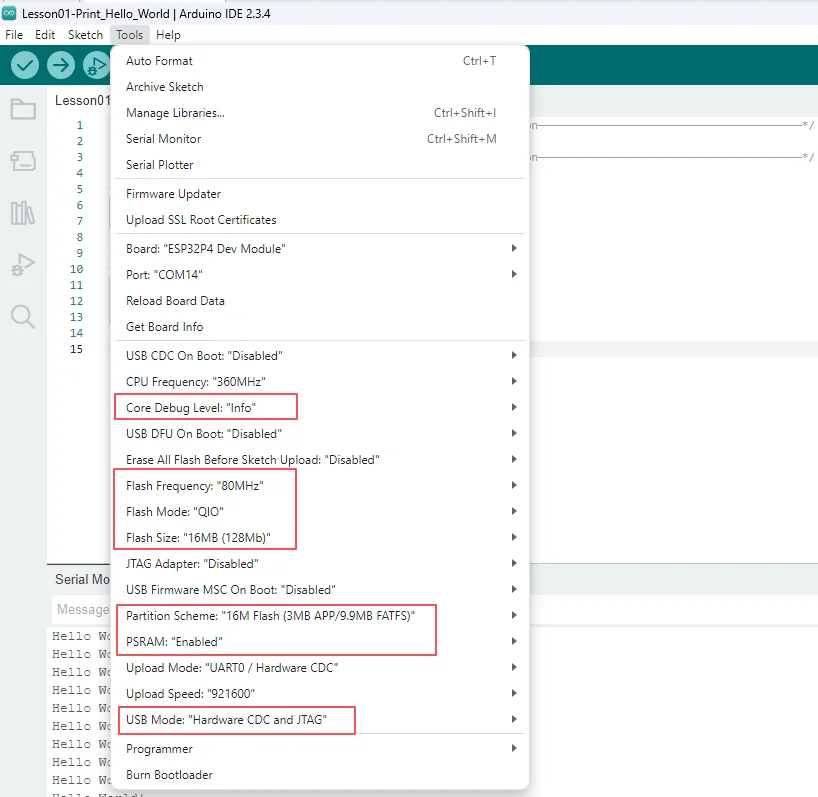Open USB Firmware MSC On Boot option

319,590
